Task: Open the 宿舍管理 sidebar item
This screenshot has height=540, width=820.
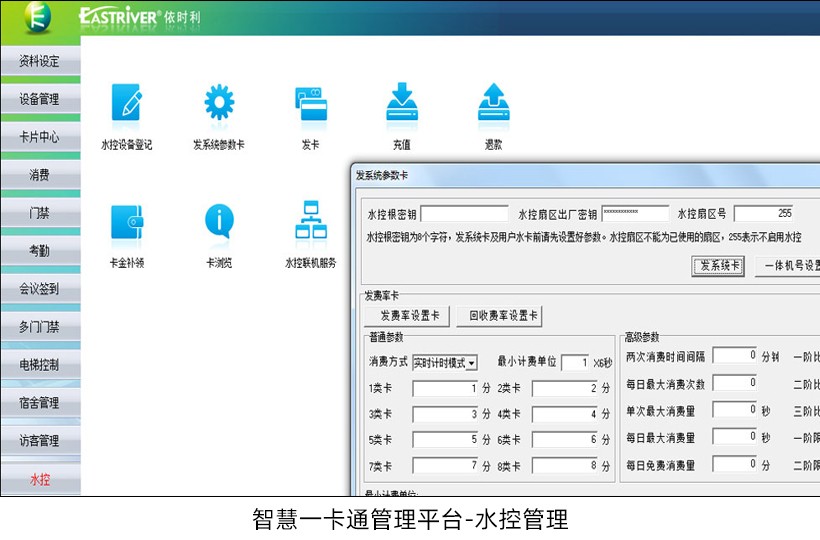Action: coord(40,403)
